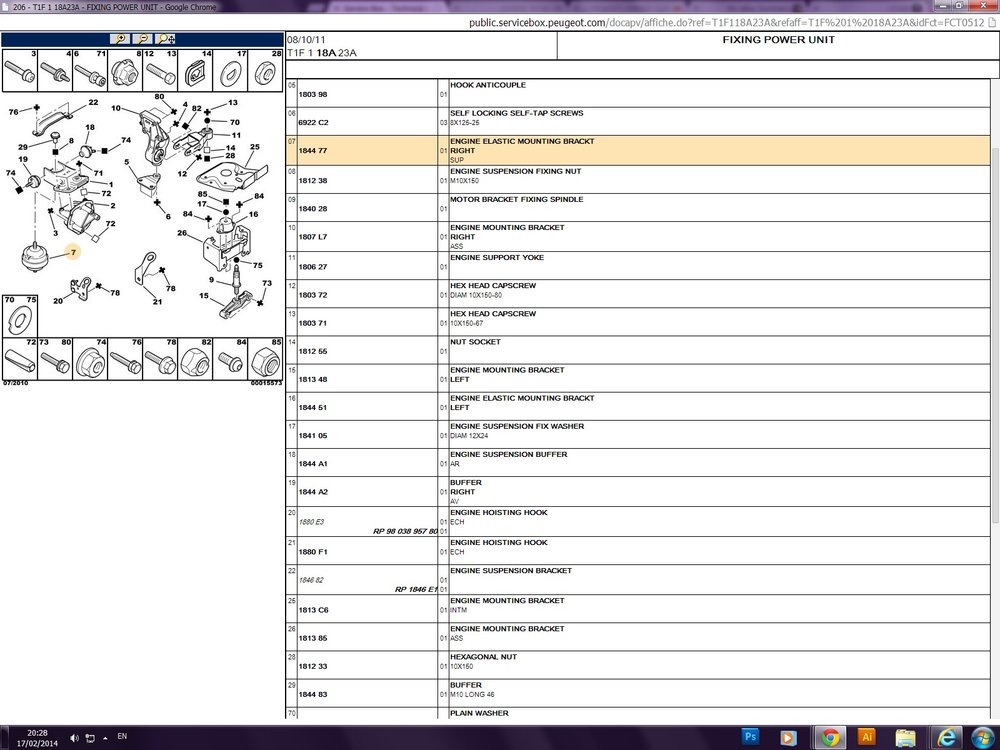
Task: Open the nut thumbnail numbered 82
Action: [x=195, y=359]
